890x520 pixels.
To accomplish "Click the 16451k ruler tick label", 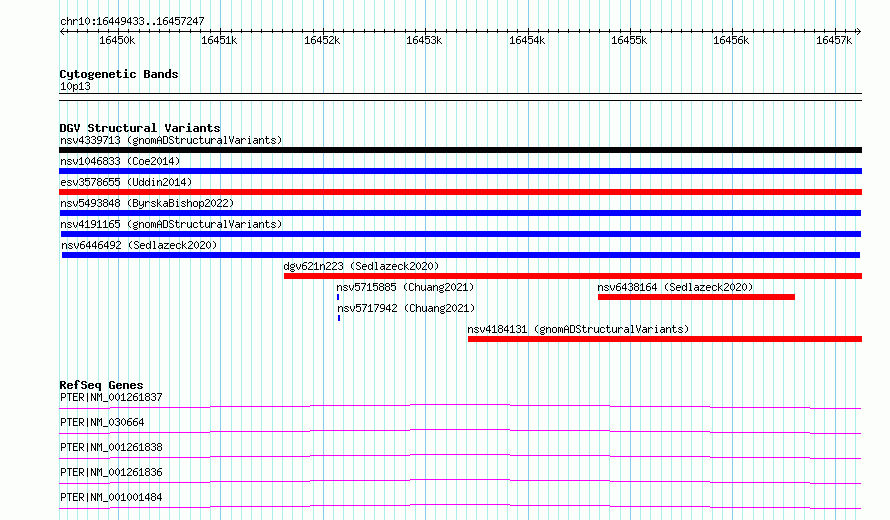I will coord(219,40).
